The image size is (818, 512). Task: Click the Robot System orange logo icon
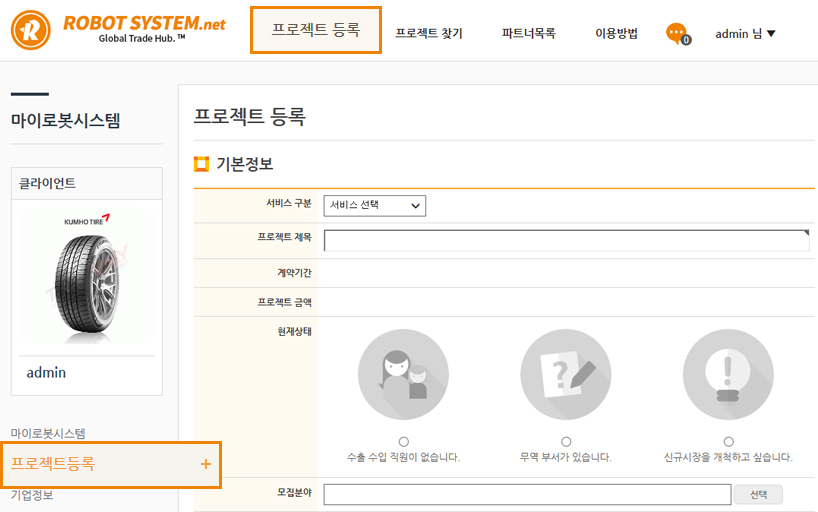(32, 31)
